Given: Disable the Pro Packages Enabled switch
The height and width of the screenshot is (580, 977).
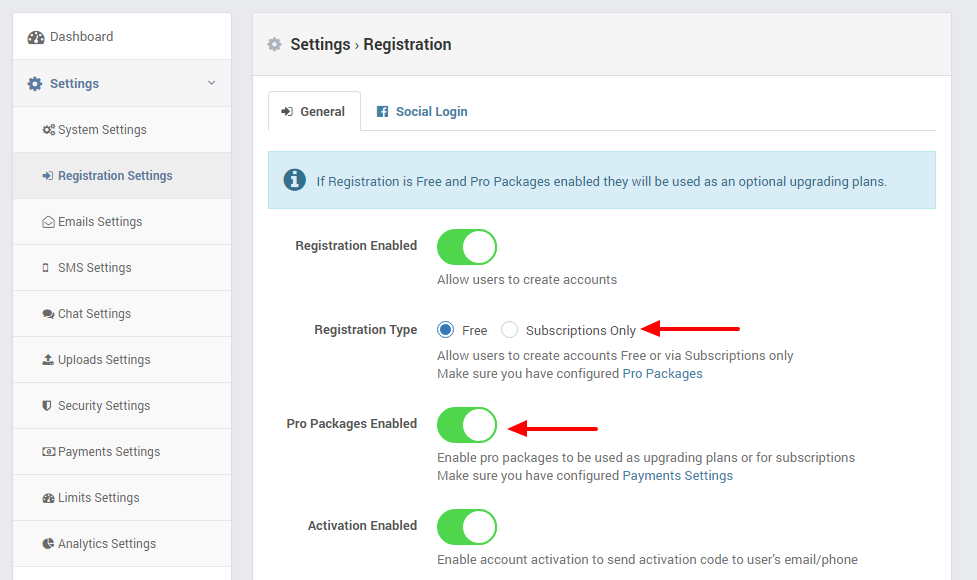Looking at the screenshot, I should click(467, 425).
